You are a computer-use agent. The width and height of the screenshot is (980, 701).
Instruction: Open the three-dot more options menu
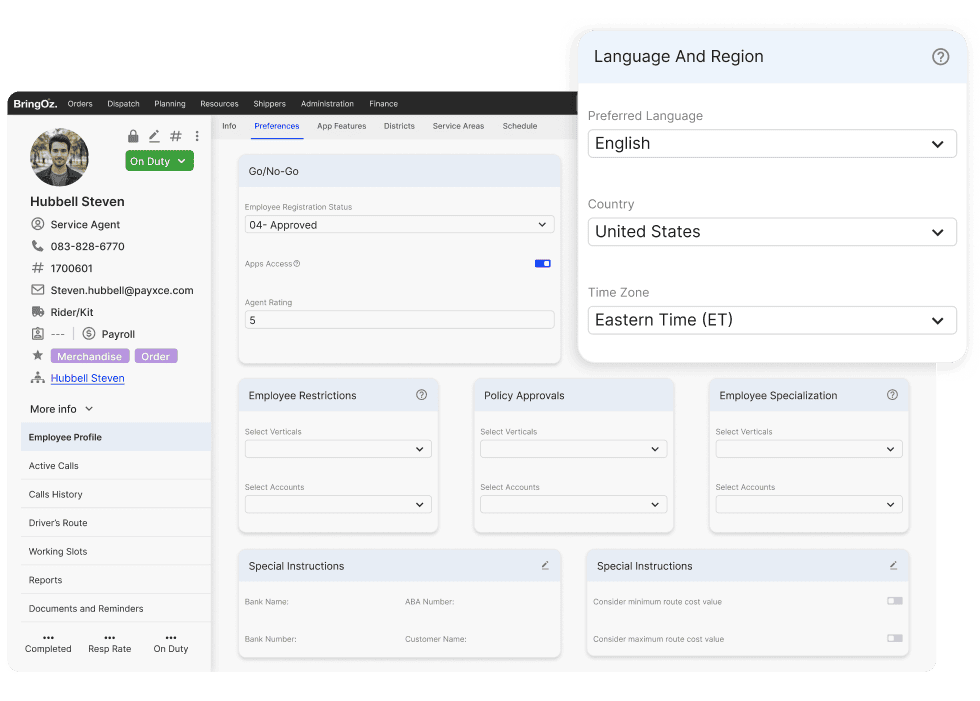[197, 136]
